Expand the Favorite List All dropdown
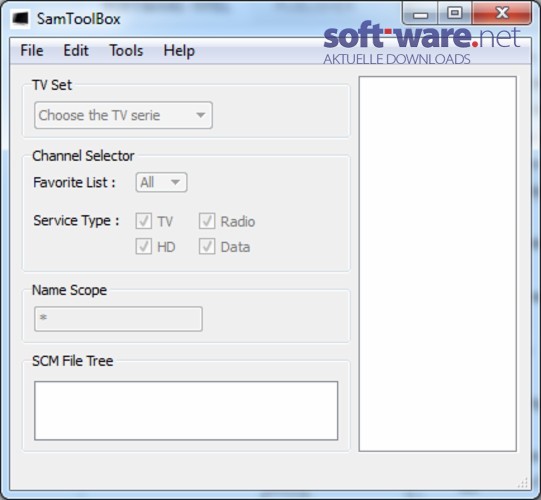This screenshot has height=500, width=541. pos(161,182)
